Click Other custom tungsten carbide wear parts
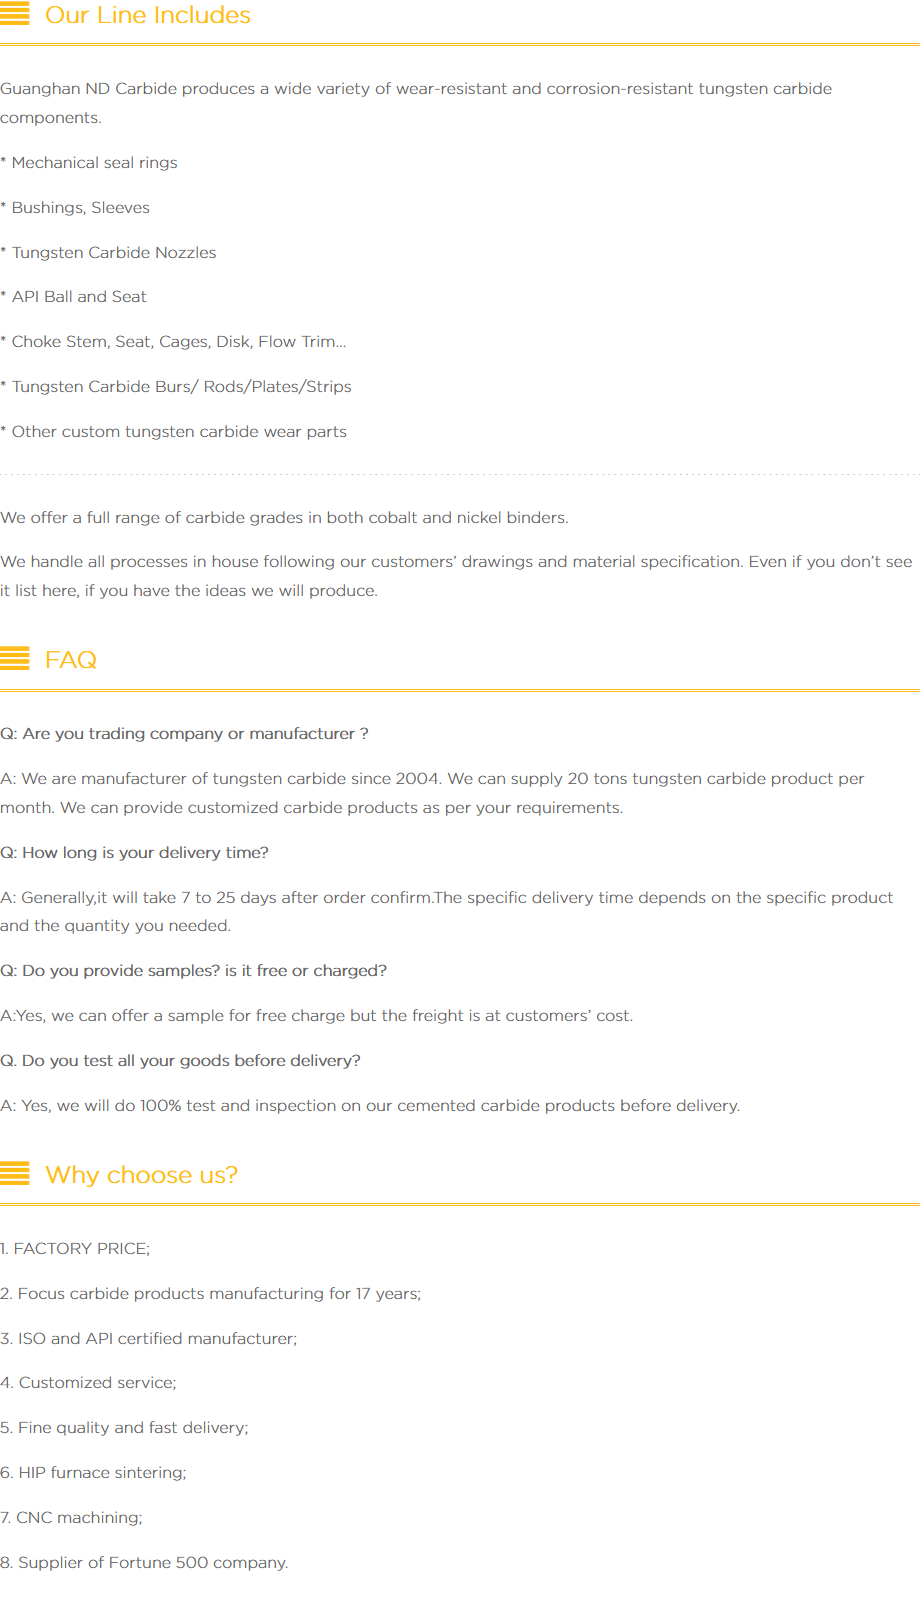Viewport: 924px width, 1603px height. (x=179, y=432)
